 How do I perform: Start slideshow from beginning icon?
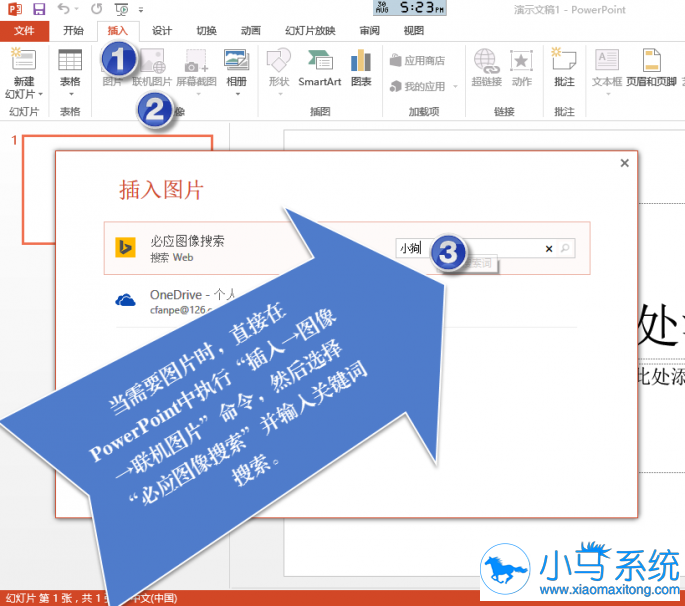click(121, 9)
